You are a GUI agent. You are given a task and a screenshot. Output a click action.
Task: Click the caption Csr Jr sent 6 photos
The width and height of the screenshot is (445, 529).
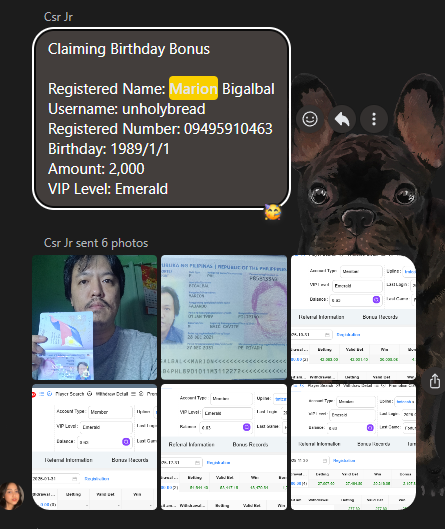coord(96,243)
